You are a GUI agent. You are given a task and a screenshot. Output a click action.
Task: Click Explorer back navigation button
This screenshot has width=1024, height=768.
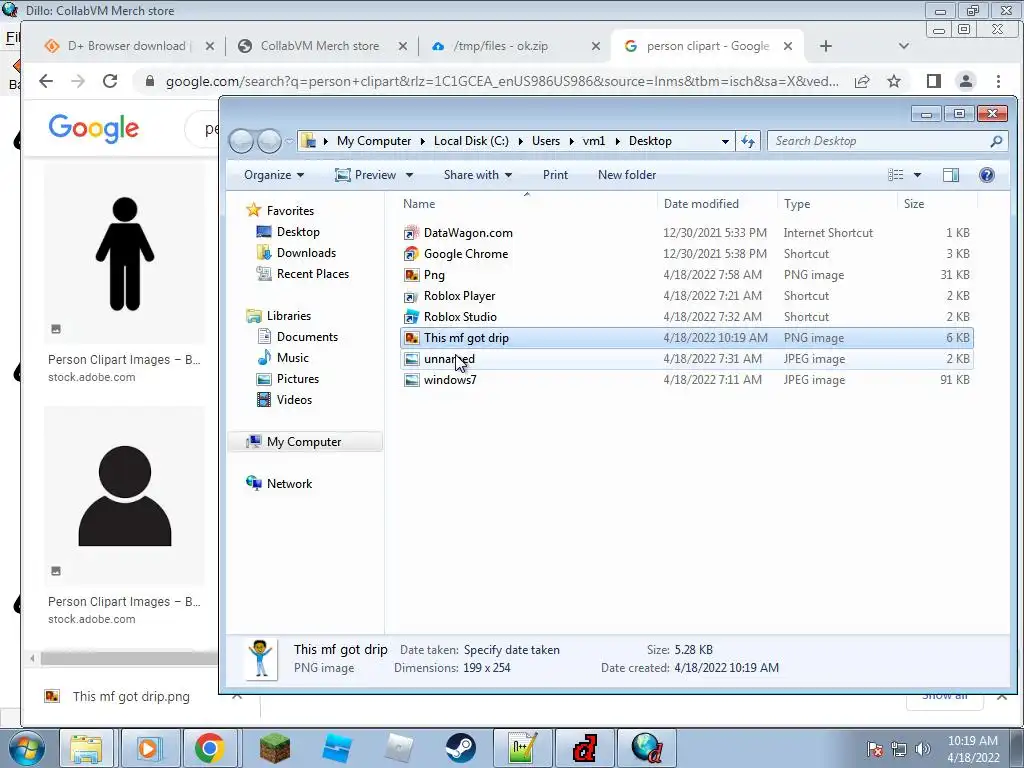(242, 141)
